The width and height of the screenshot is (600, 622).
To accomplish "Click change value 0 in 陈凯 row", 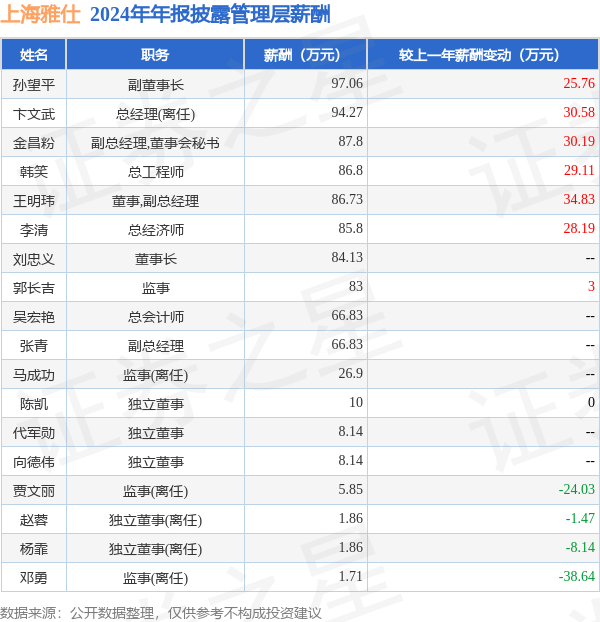I will click(x=591, y=402).
